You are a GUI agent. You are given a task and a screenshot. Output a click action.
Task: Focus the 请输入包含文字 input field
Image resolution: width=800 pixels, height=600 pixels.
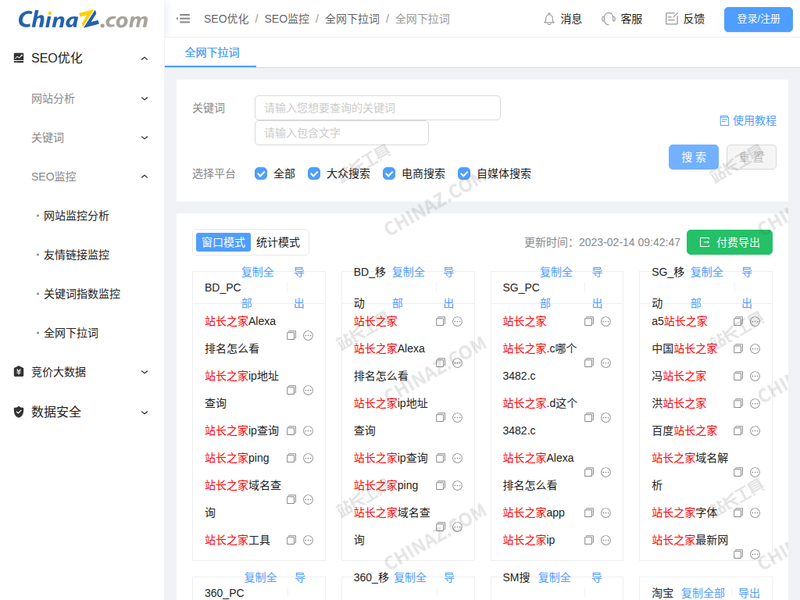(x=341, y=133)
